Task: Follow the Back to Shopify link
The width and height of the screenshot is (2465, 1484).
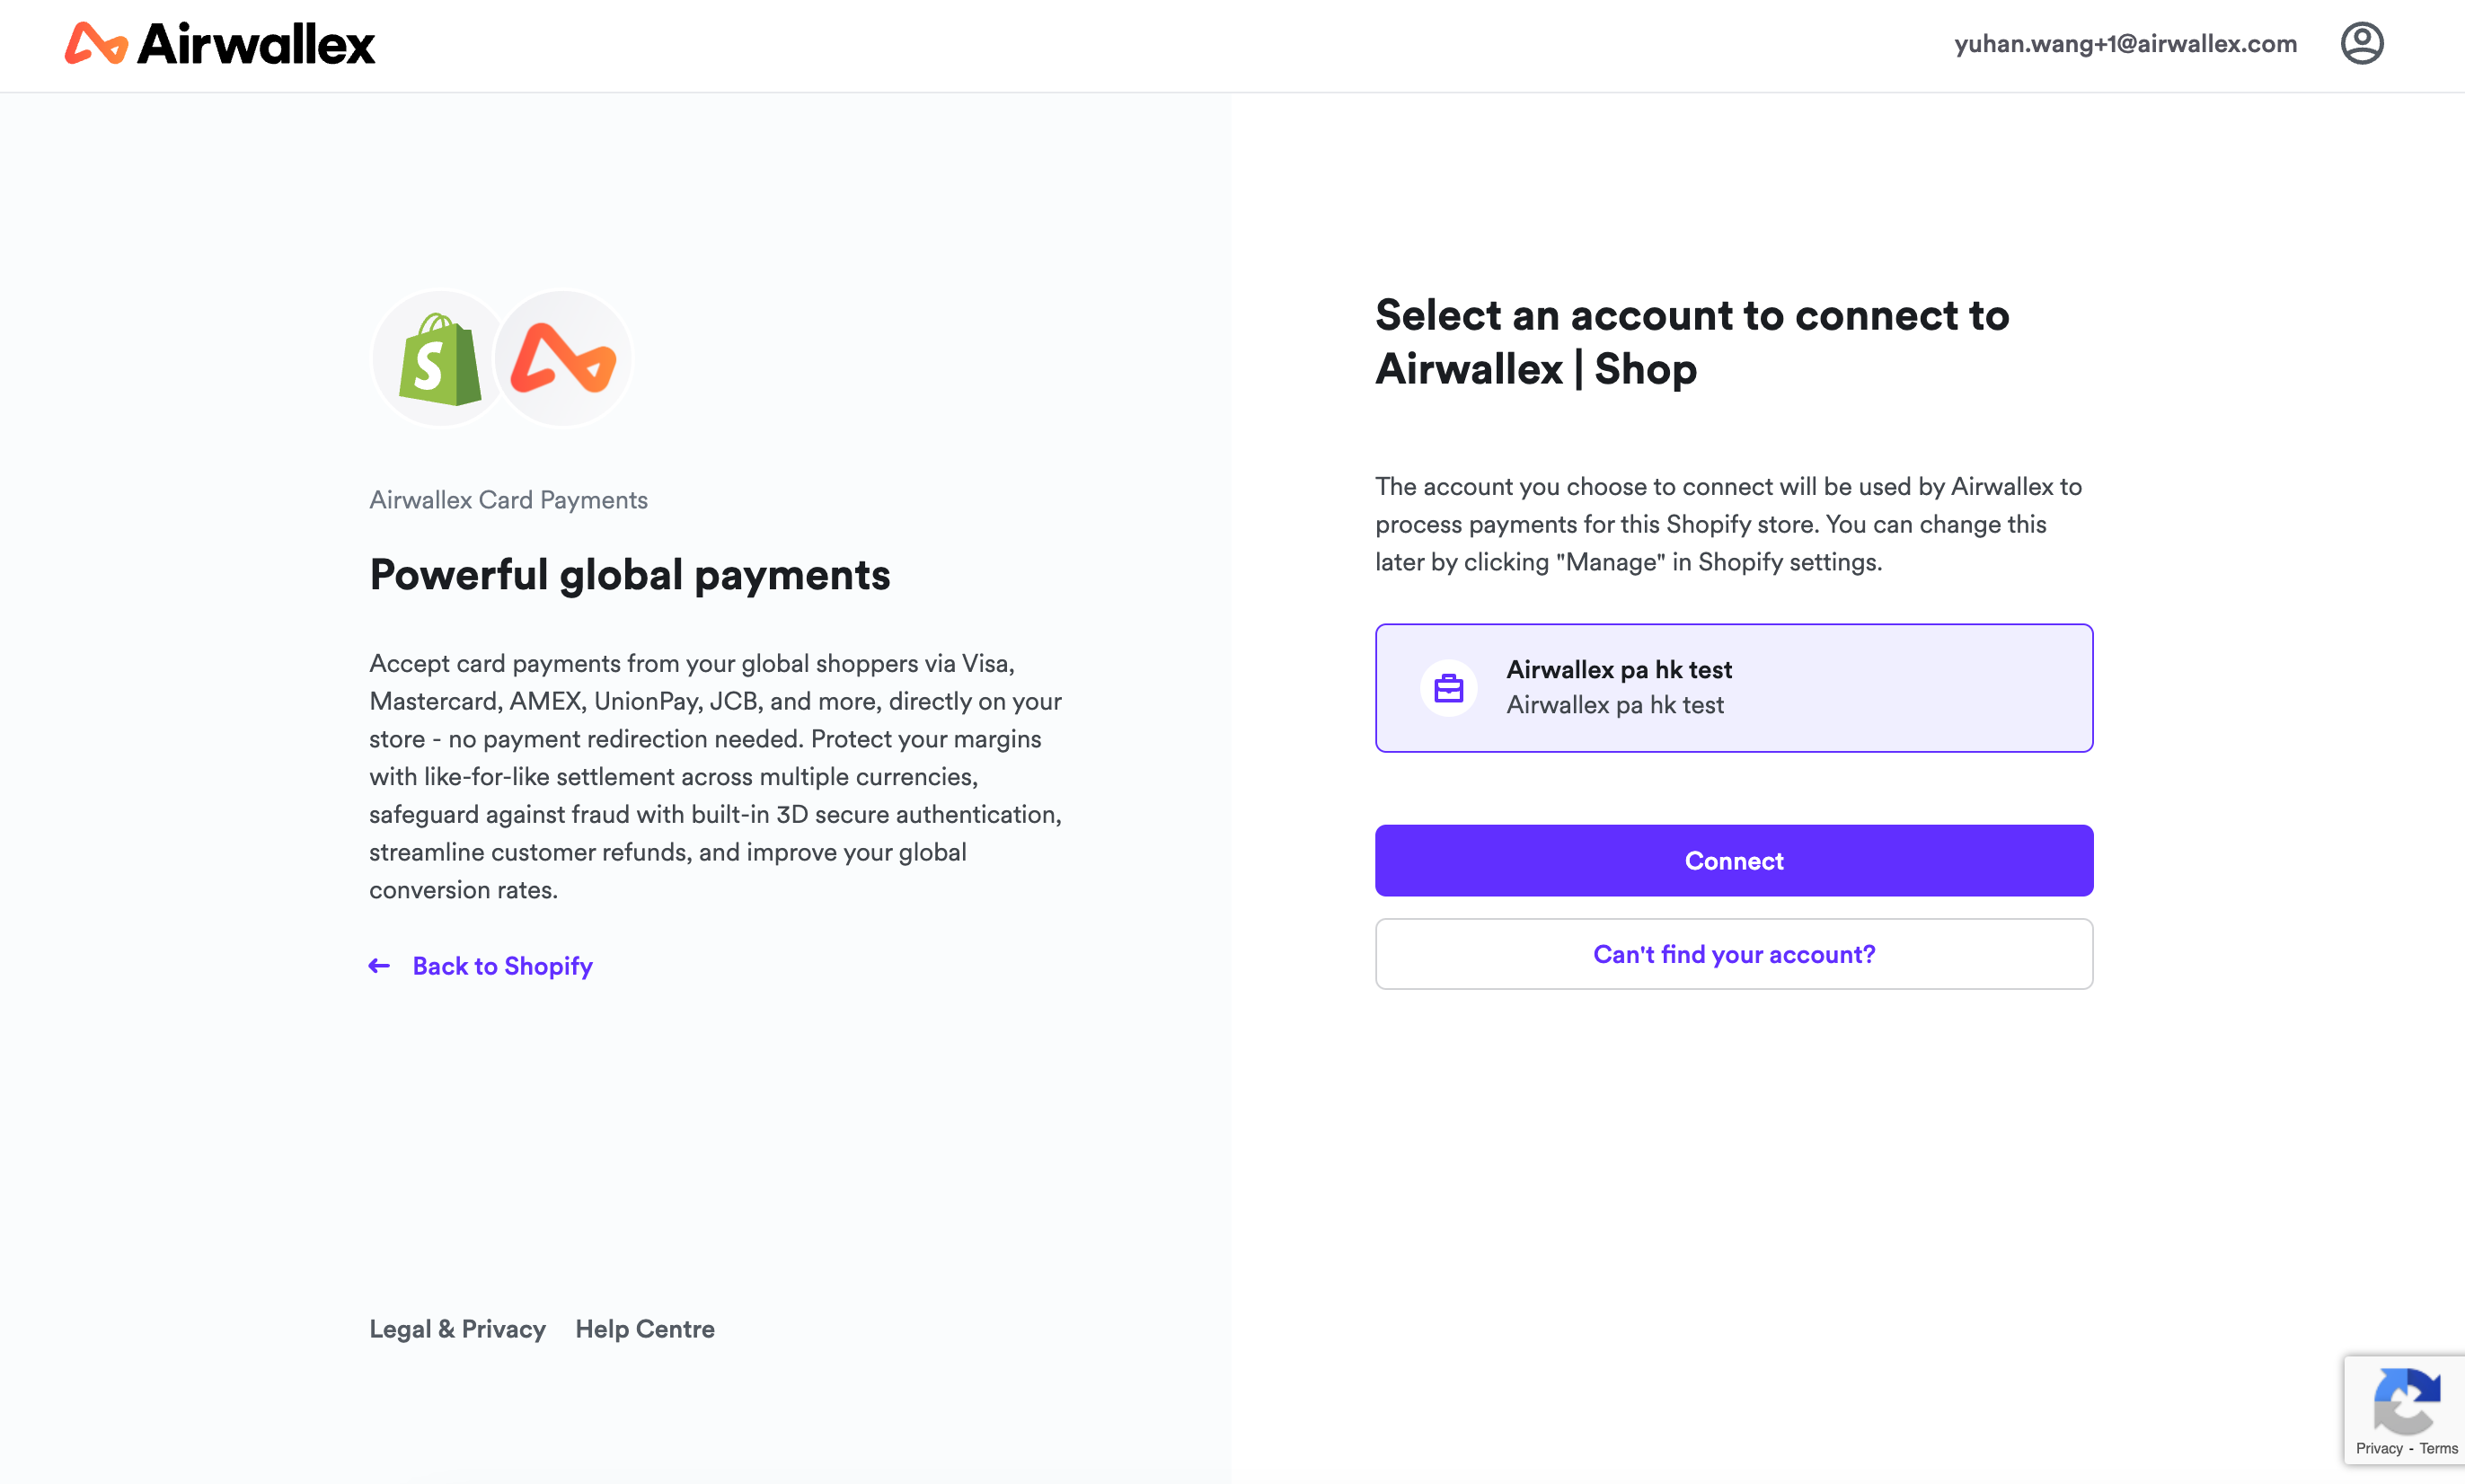Action: point(502,966)
